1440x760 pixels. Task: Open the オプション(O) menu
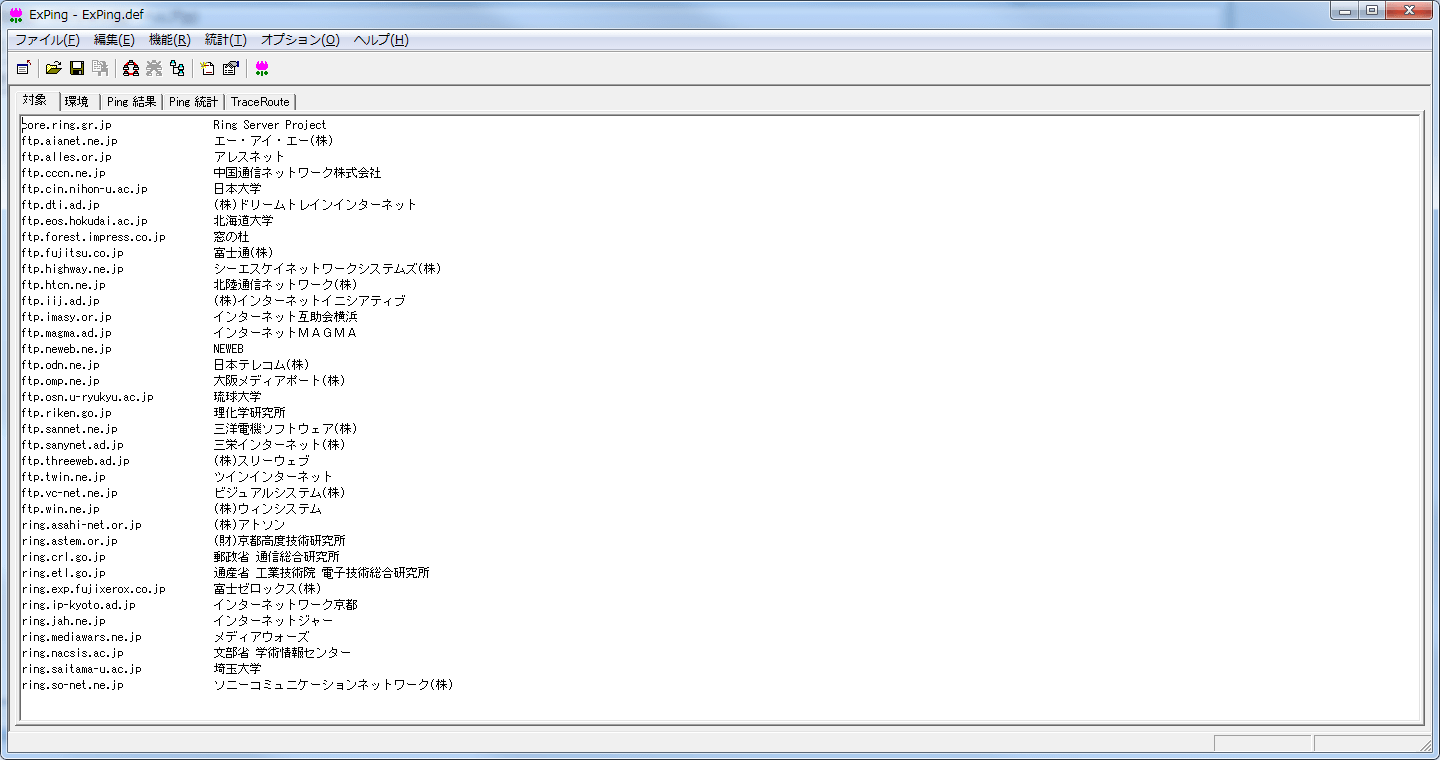300,40
